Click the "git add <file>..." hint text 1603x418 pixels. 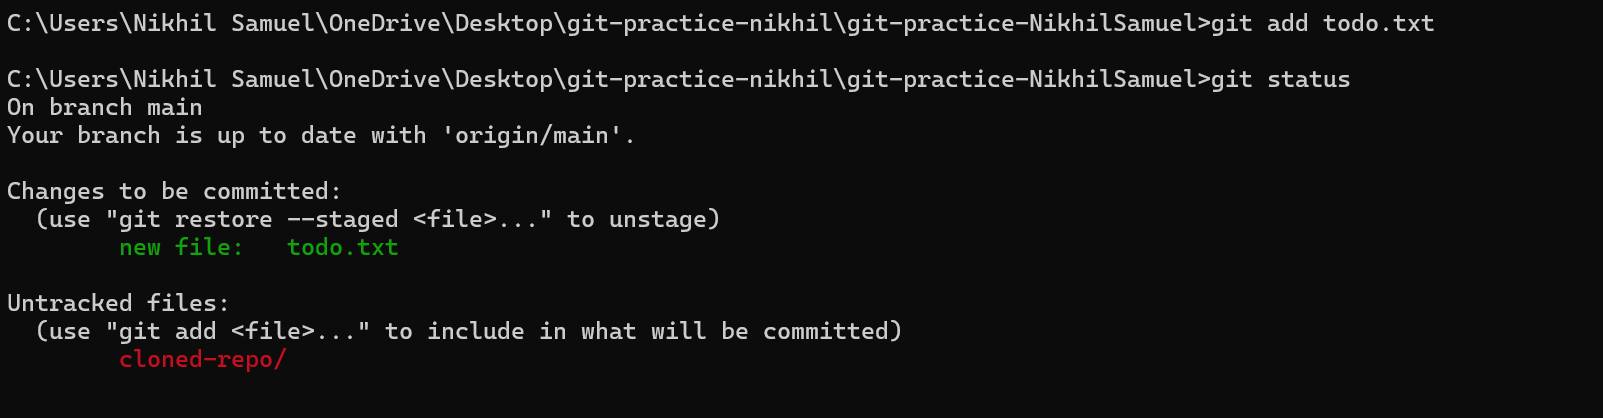(x=230, y=331)
